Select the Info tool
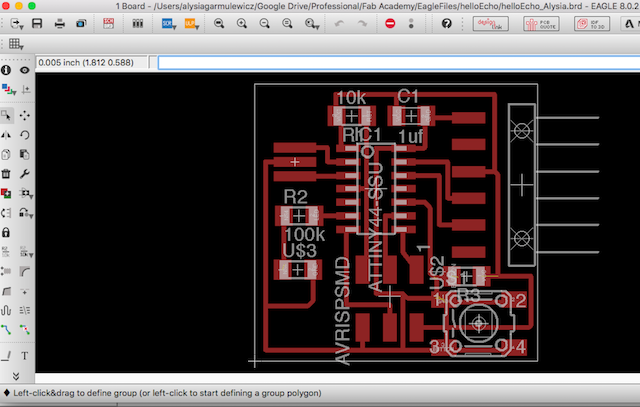This screenshot has width=640, height=407. (x=6, y=70)
